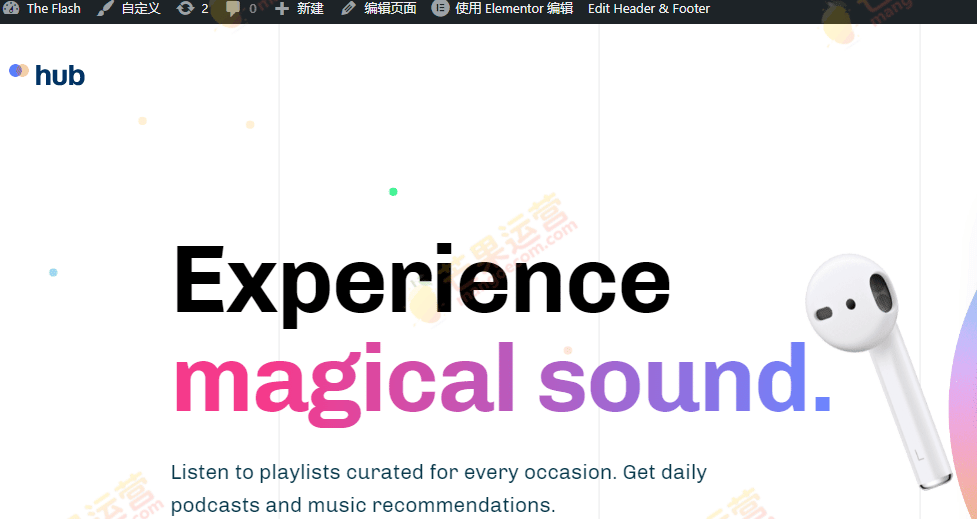Click the circular arrows updates icon
This screenshot has height=519, width=977.
(x=185, y=9)
